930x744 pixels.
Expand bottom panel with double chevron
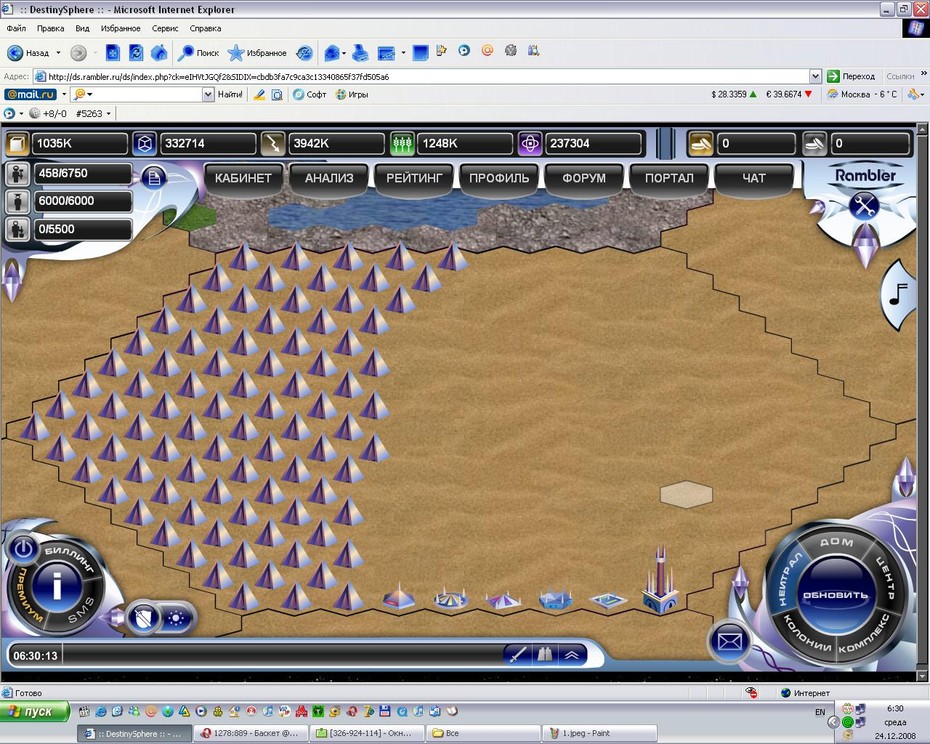[572, 655]
